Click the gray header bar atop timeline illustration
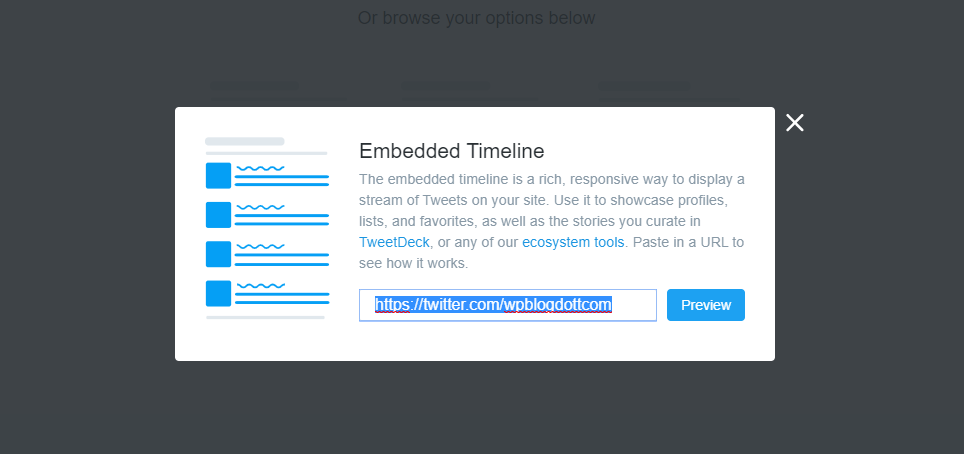 (x=245, y=141)
